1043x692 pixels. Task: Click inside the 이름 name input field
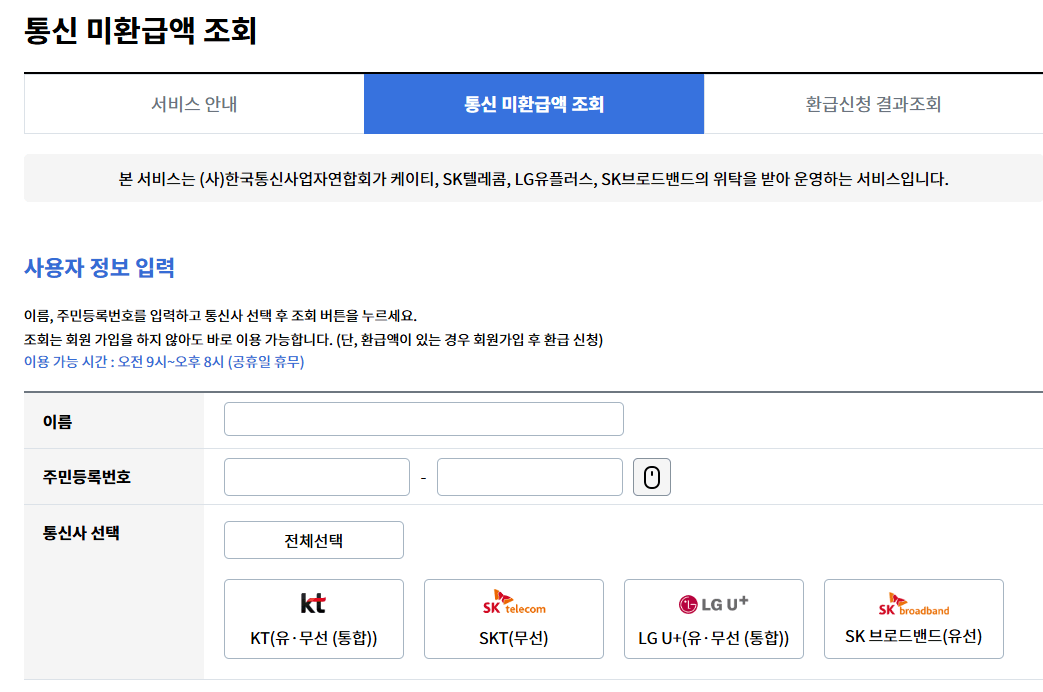click(x=424, y=418)
